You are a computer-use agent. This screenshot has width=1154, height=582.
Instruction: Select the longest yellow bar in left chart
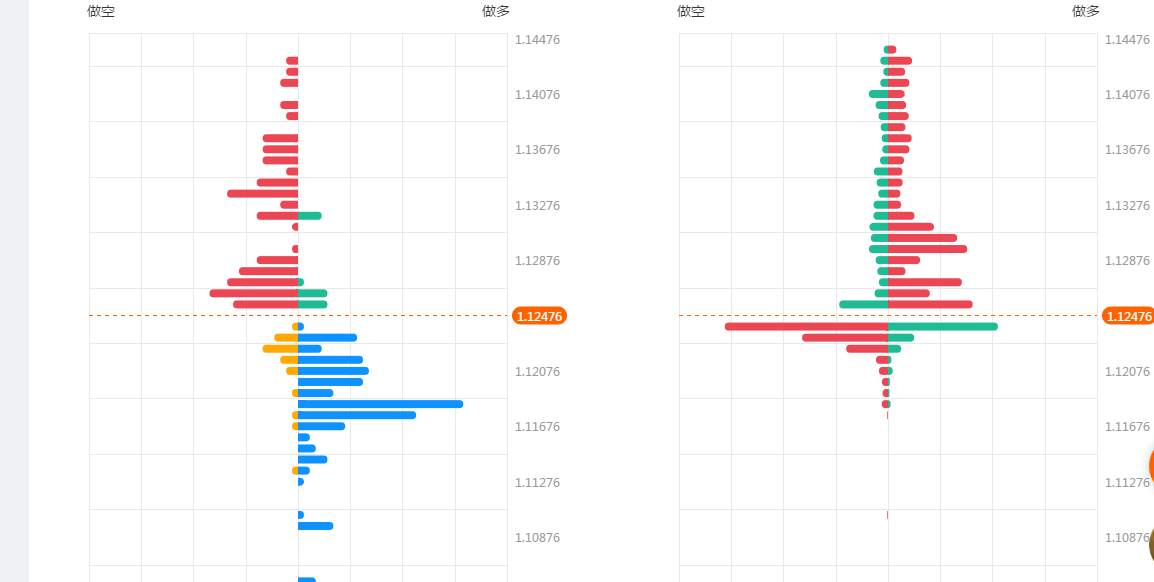tap(280, 349)
